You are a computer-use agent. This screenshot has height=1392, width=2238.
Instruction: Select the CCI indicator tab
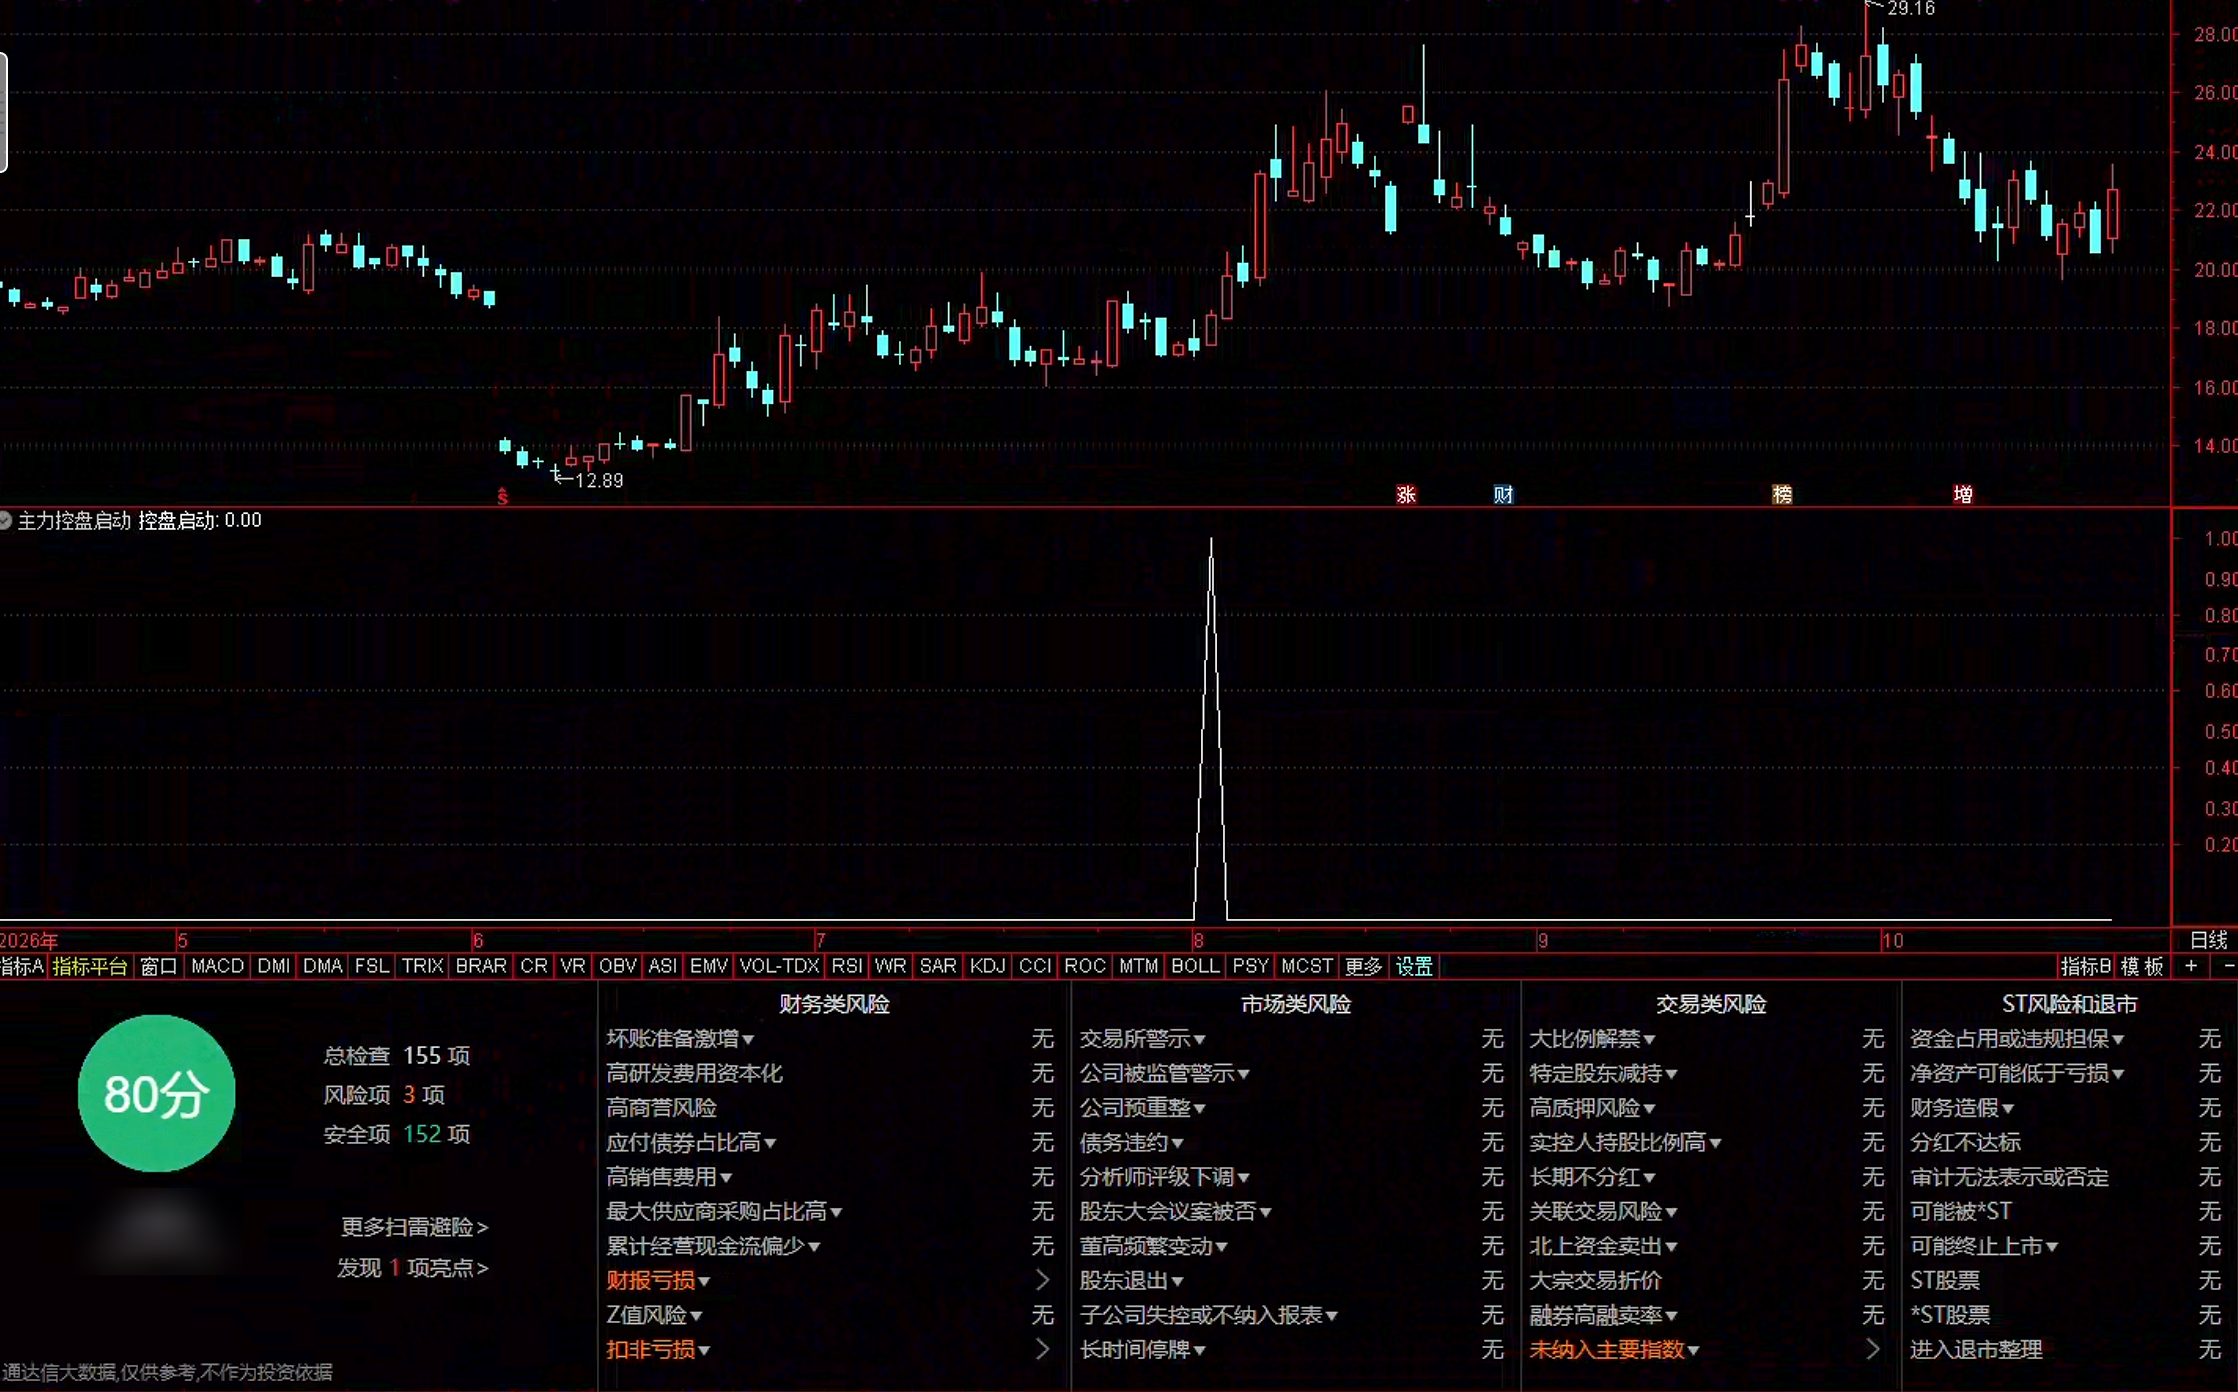pos(1035,966)
